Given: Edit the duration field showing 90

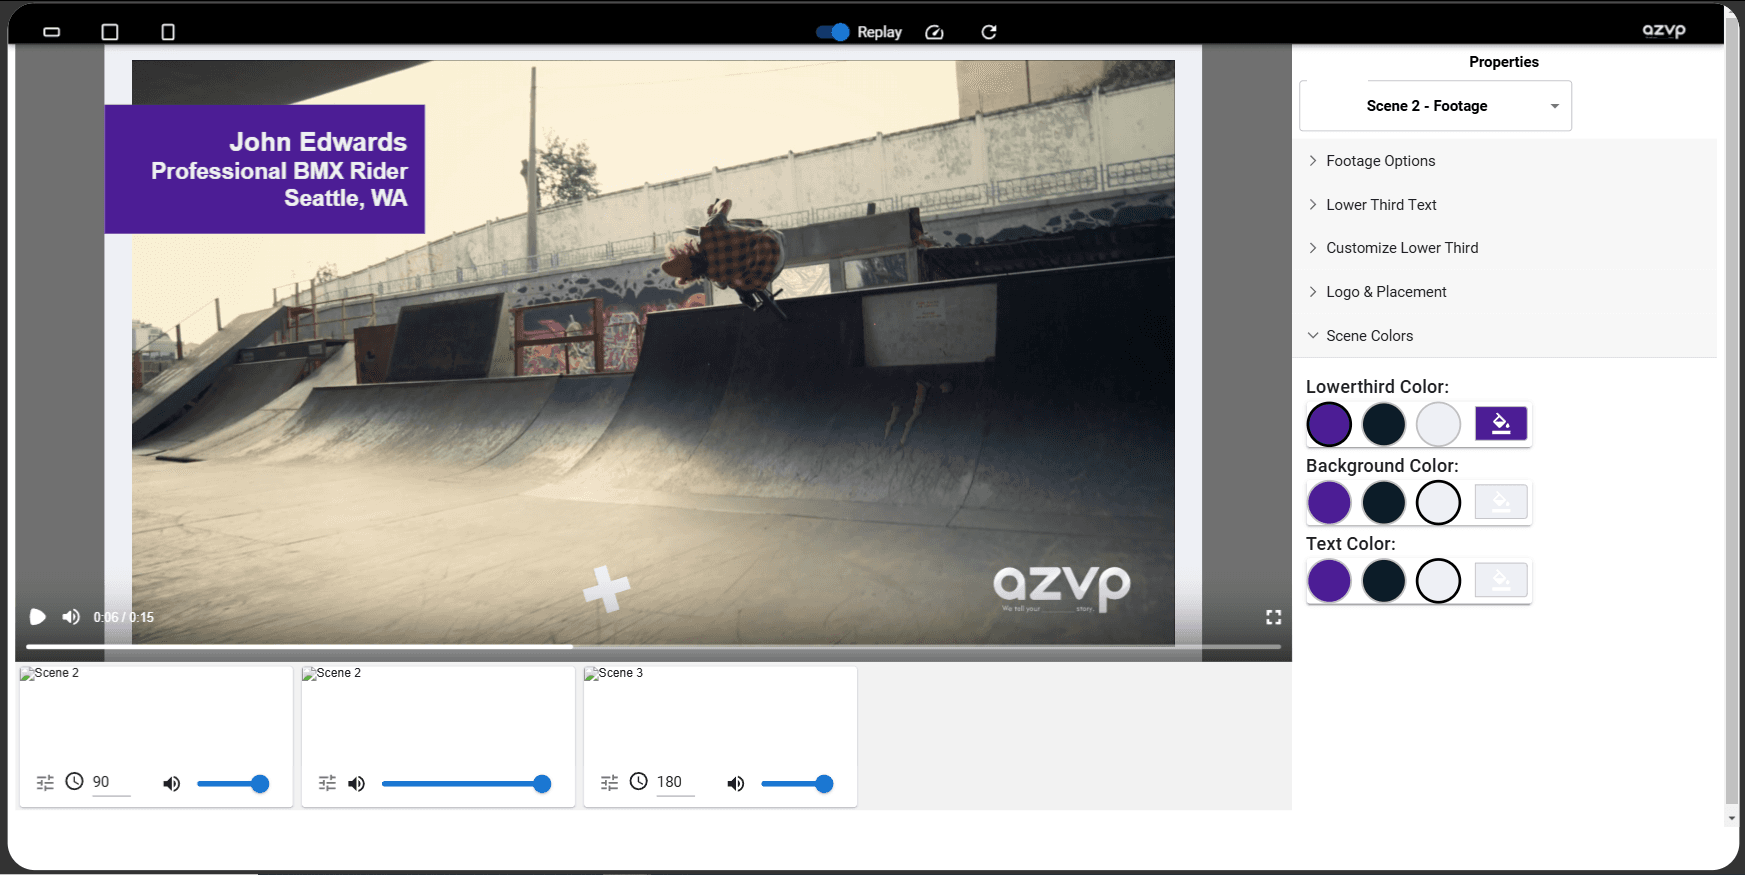Looking at the screenshot, I should [x=111, y=783].
